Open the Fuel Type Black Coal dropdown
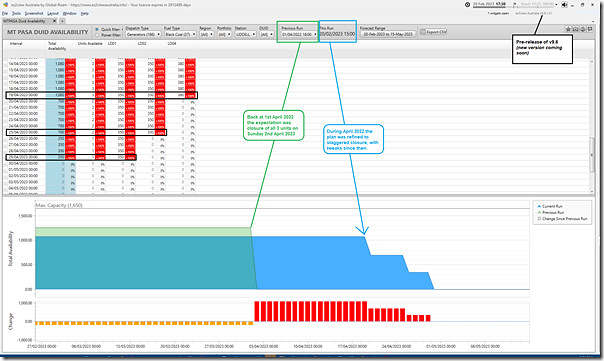This screenshot has height=361, width=604. coord(180,34)
